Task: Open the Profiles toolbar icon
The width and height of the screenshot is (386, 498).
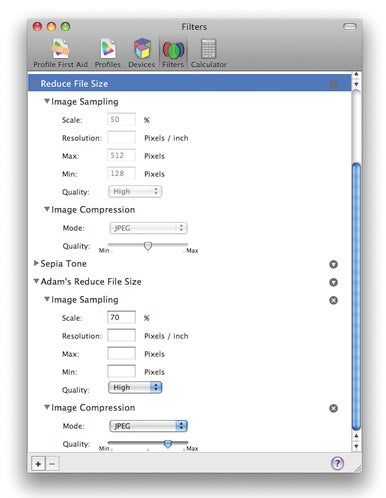Action: point(108,53)
